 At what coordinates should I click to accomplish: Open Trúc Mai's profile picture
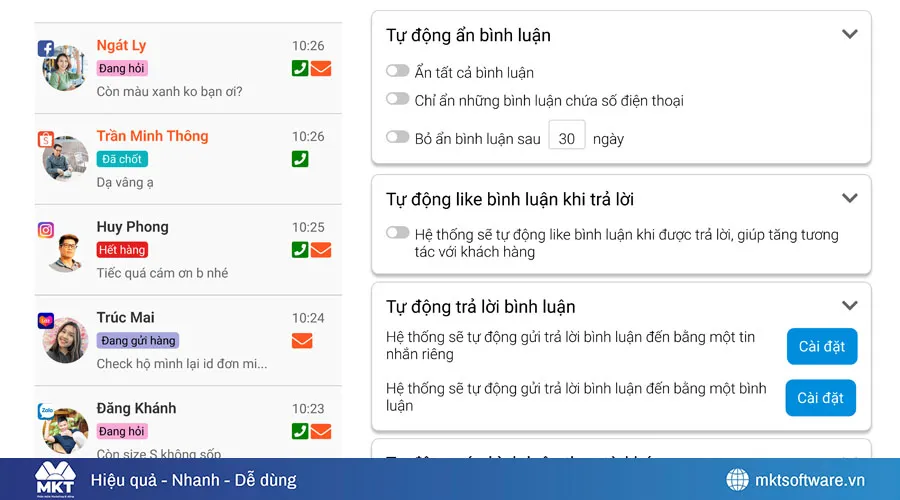pyautogui.click(x=65, y=340)
